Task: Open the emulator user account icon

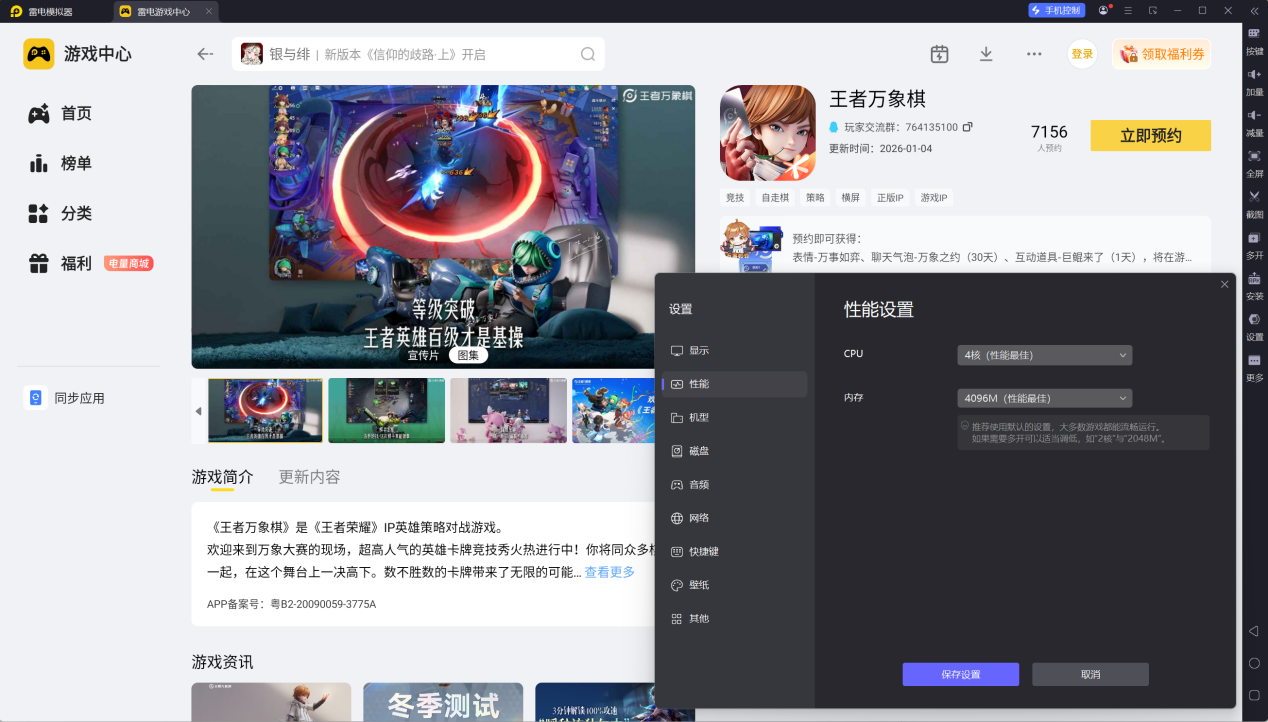Action: pos(1103,10)
